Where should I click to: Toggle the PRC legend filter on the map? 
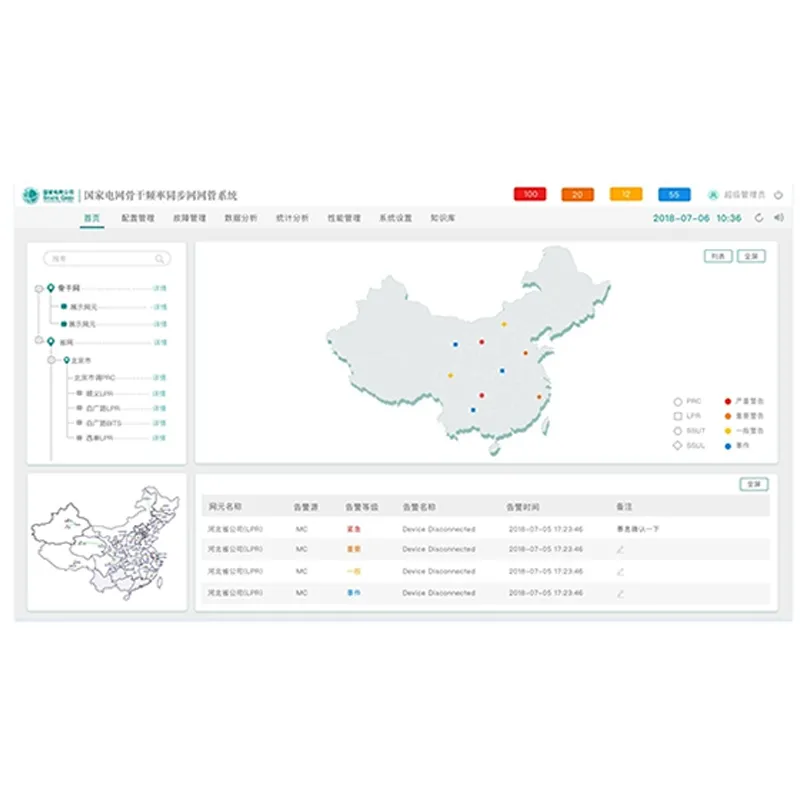[678, 402]
